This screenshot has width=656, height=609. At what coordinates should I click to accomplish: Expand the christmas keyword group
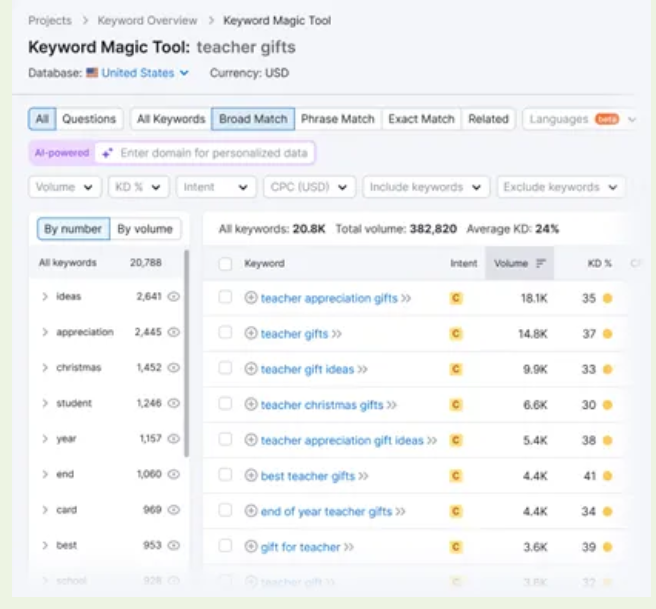point(45,368)
